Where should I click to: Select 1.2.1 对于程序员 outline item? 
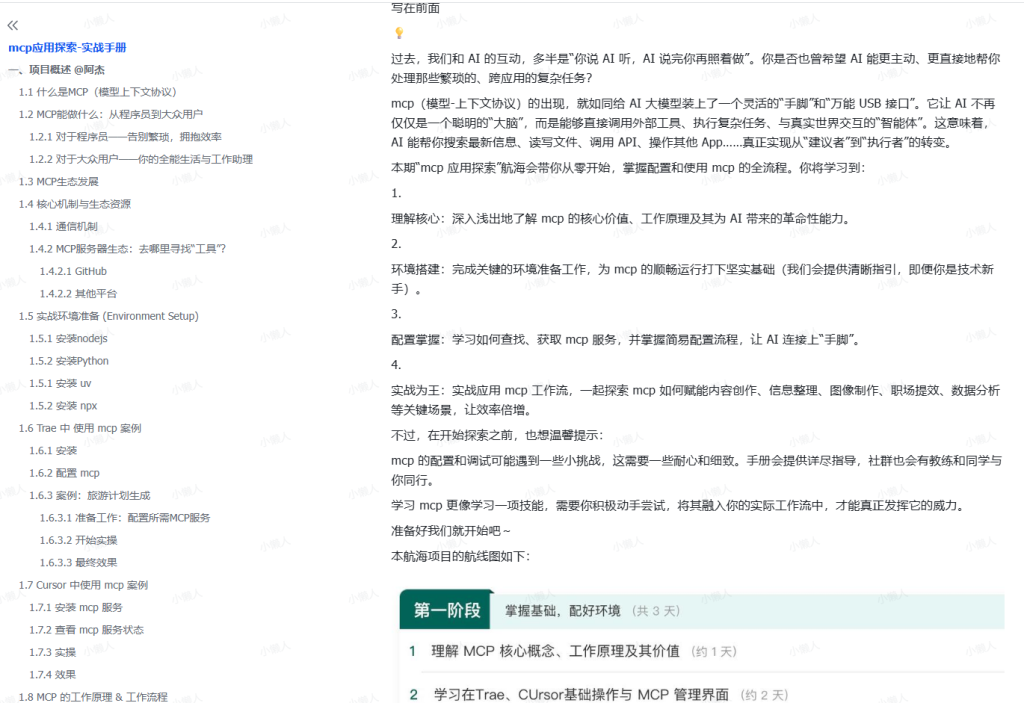tap(125, 137)
